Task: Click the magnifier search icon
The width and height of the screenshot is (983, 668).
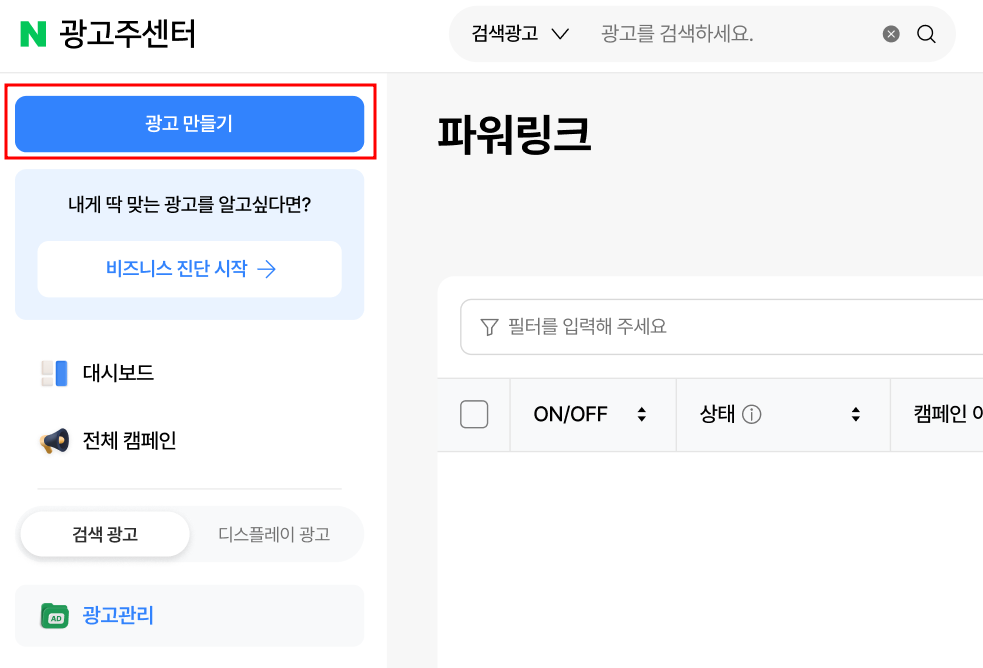Action: coord(926,34)
